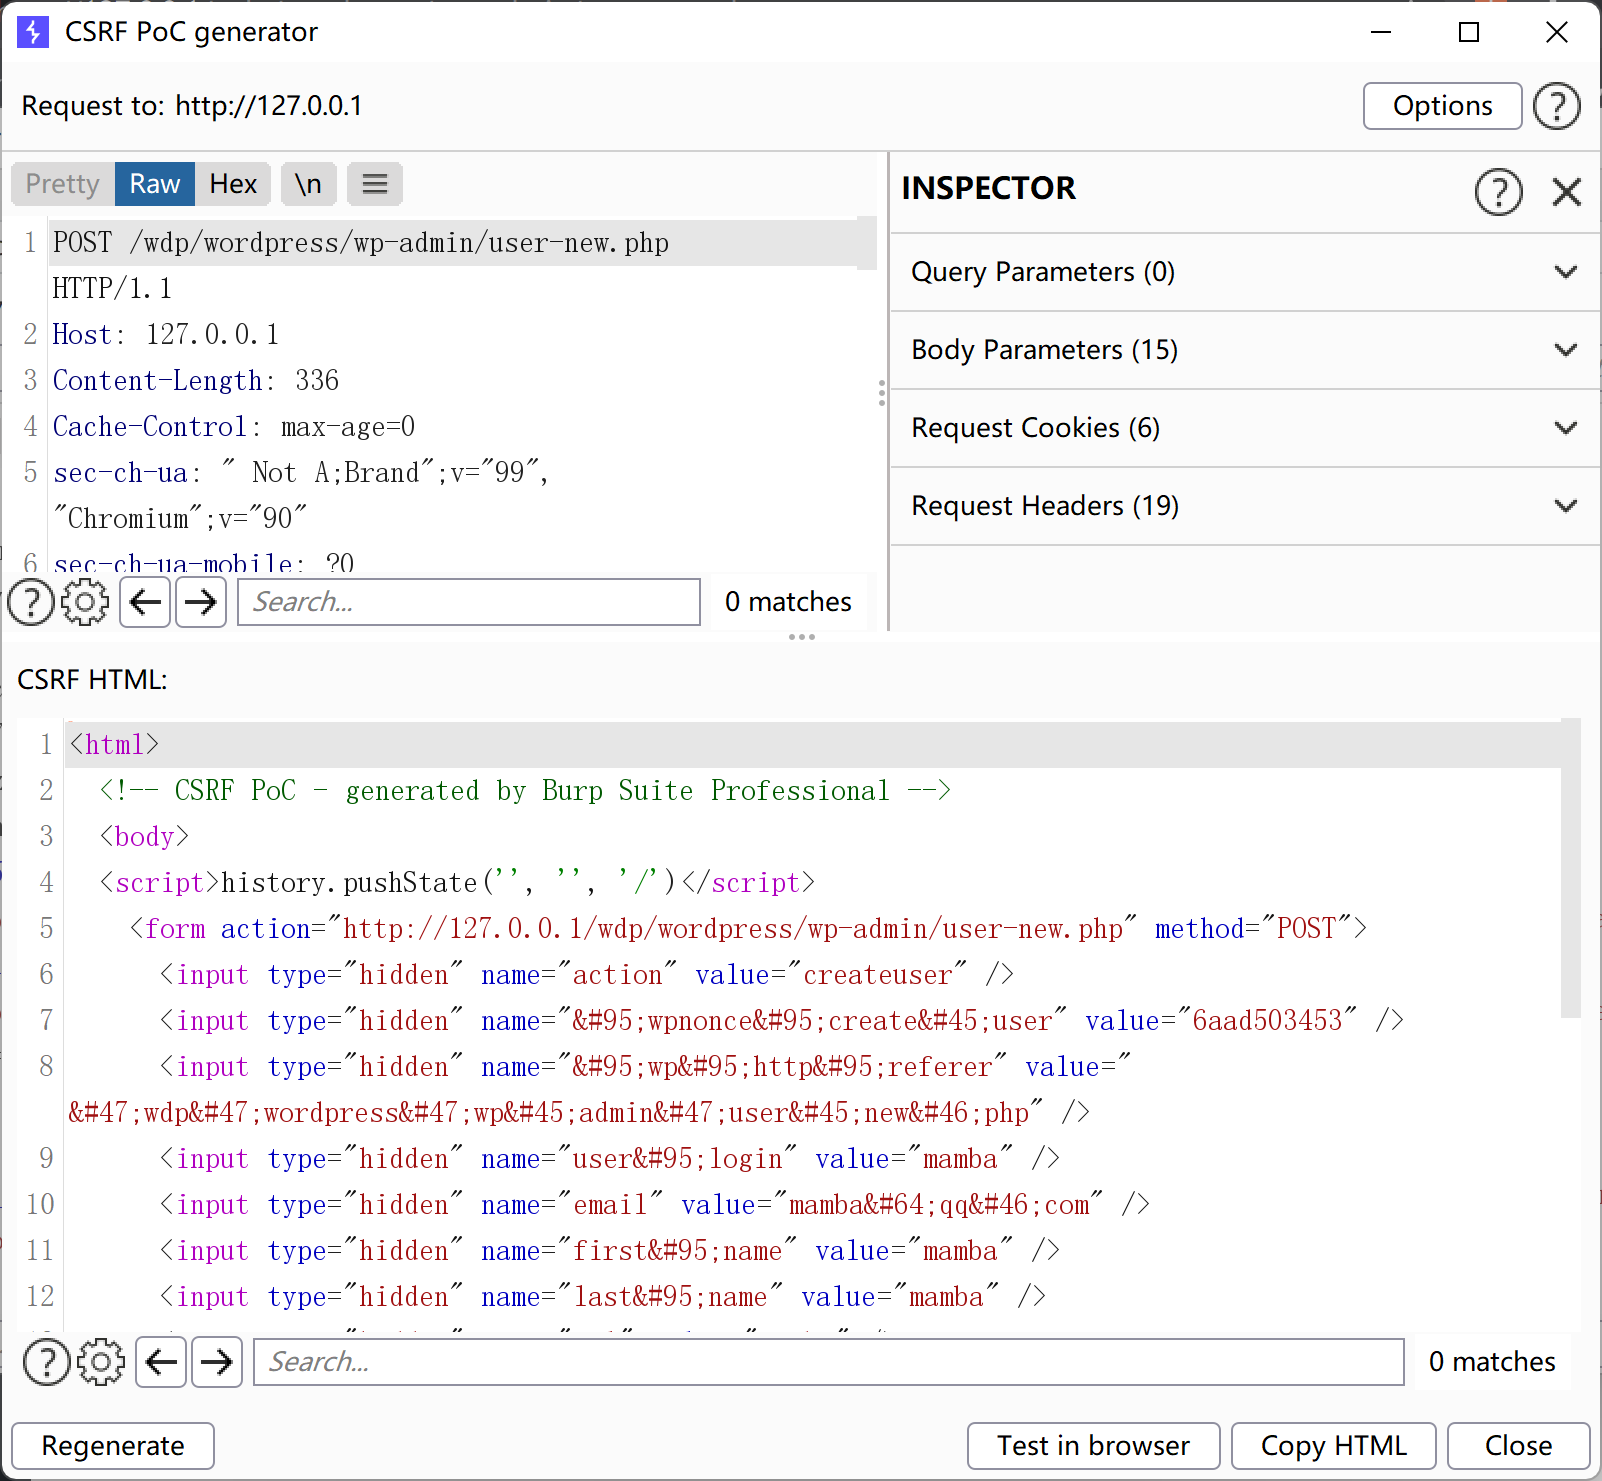Click the CSRF PoC comment line
Screen dimensions: 1602x1481
point(525,791)
